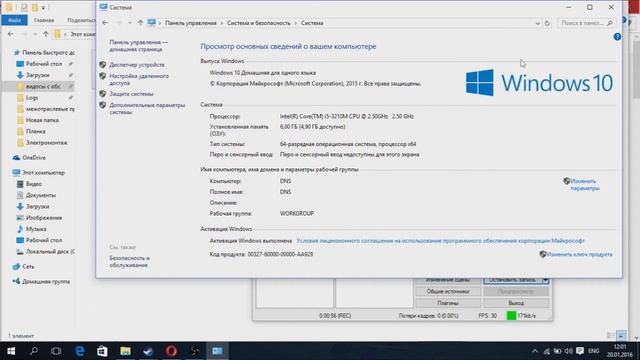Select the Пленка folder in sidebar

coord(36,131)
